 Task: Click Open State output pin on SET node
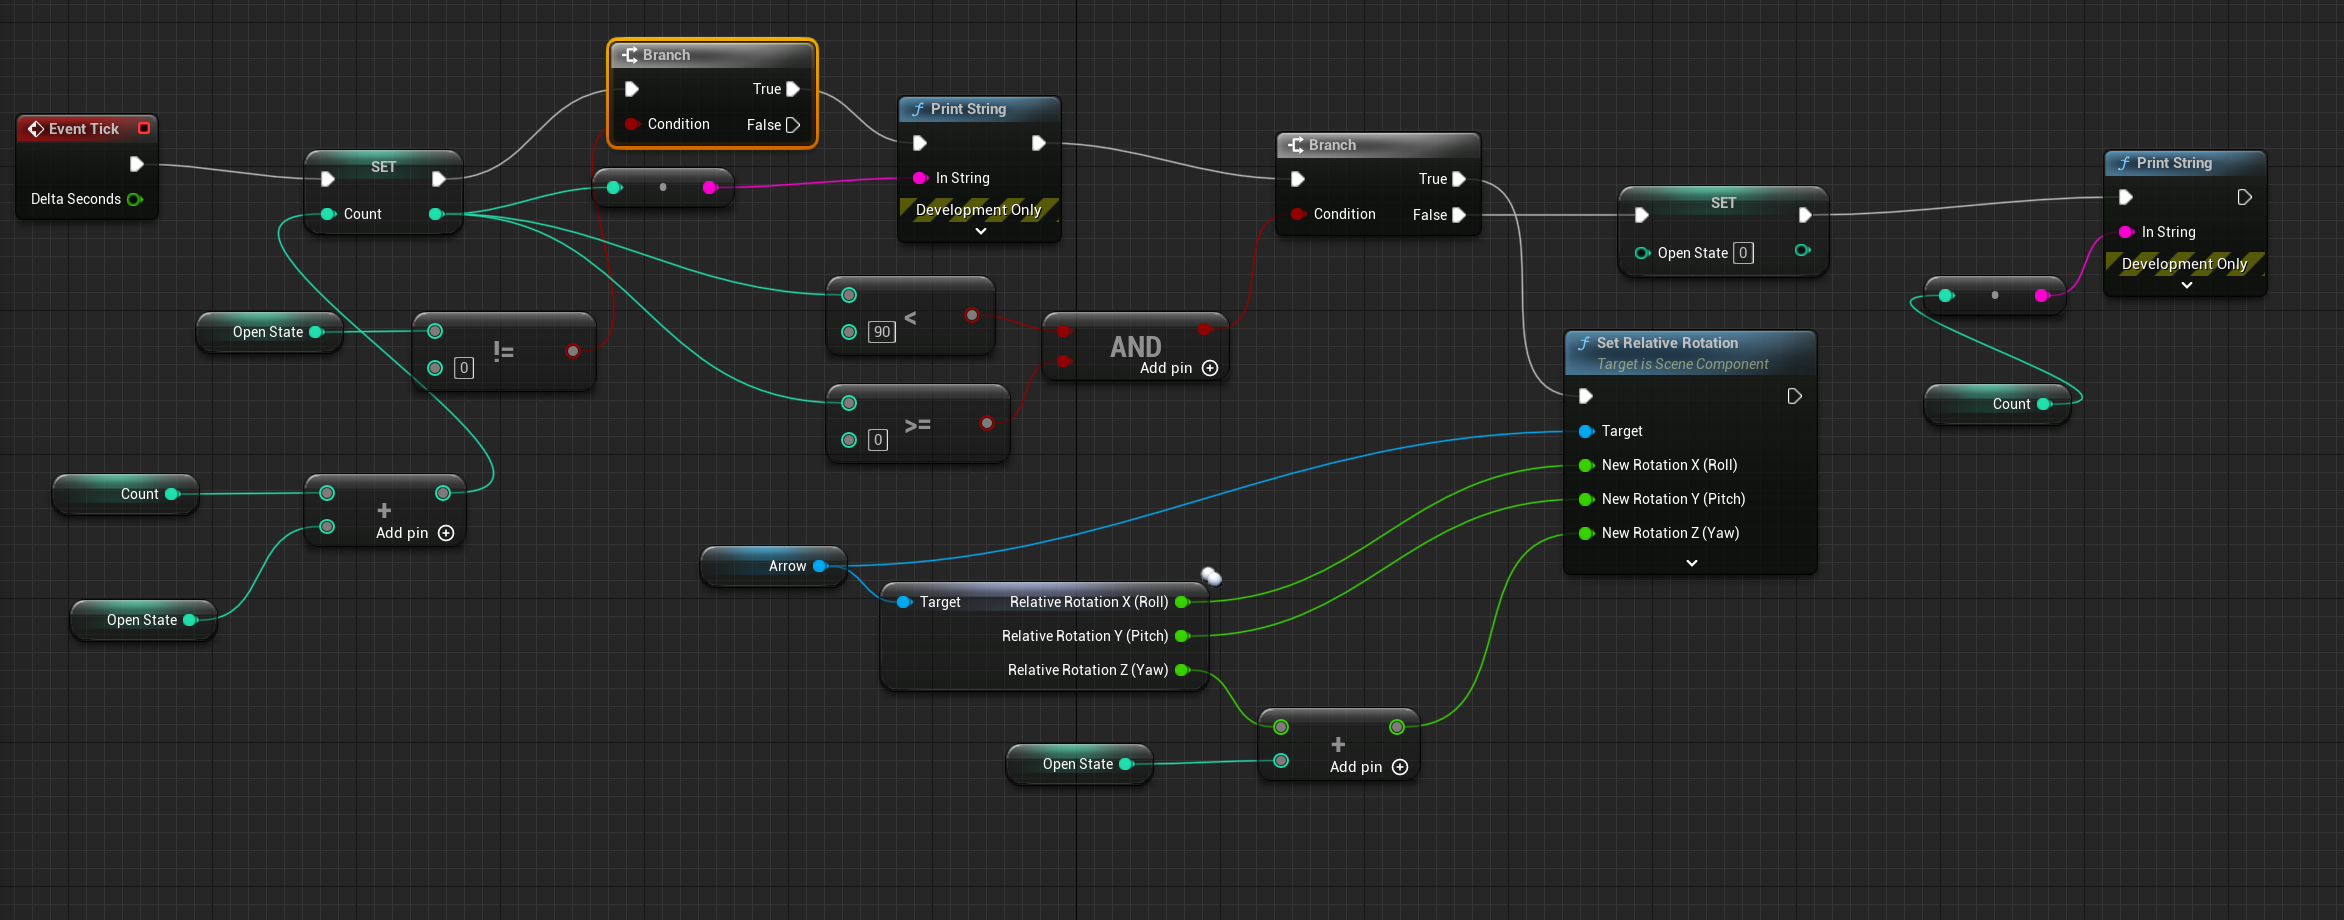[1802, 250]
